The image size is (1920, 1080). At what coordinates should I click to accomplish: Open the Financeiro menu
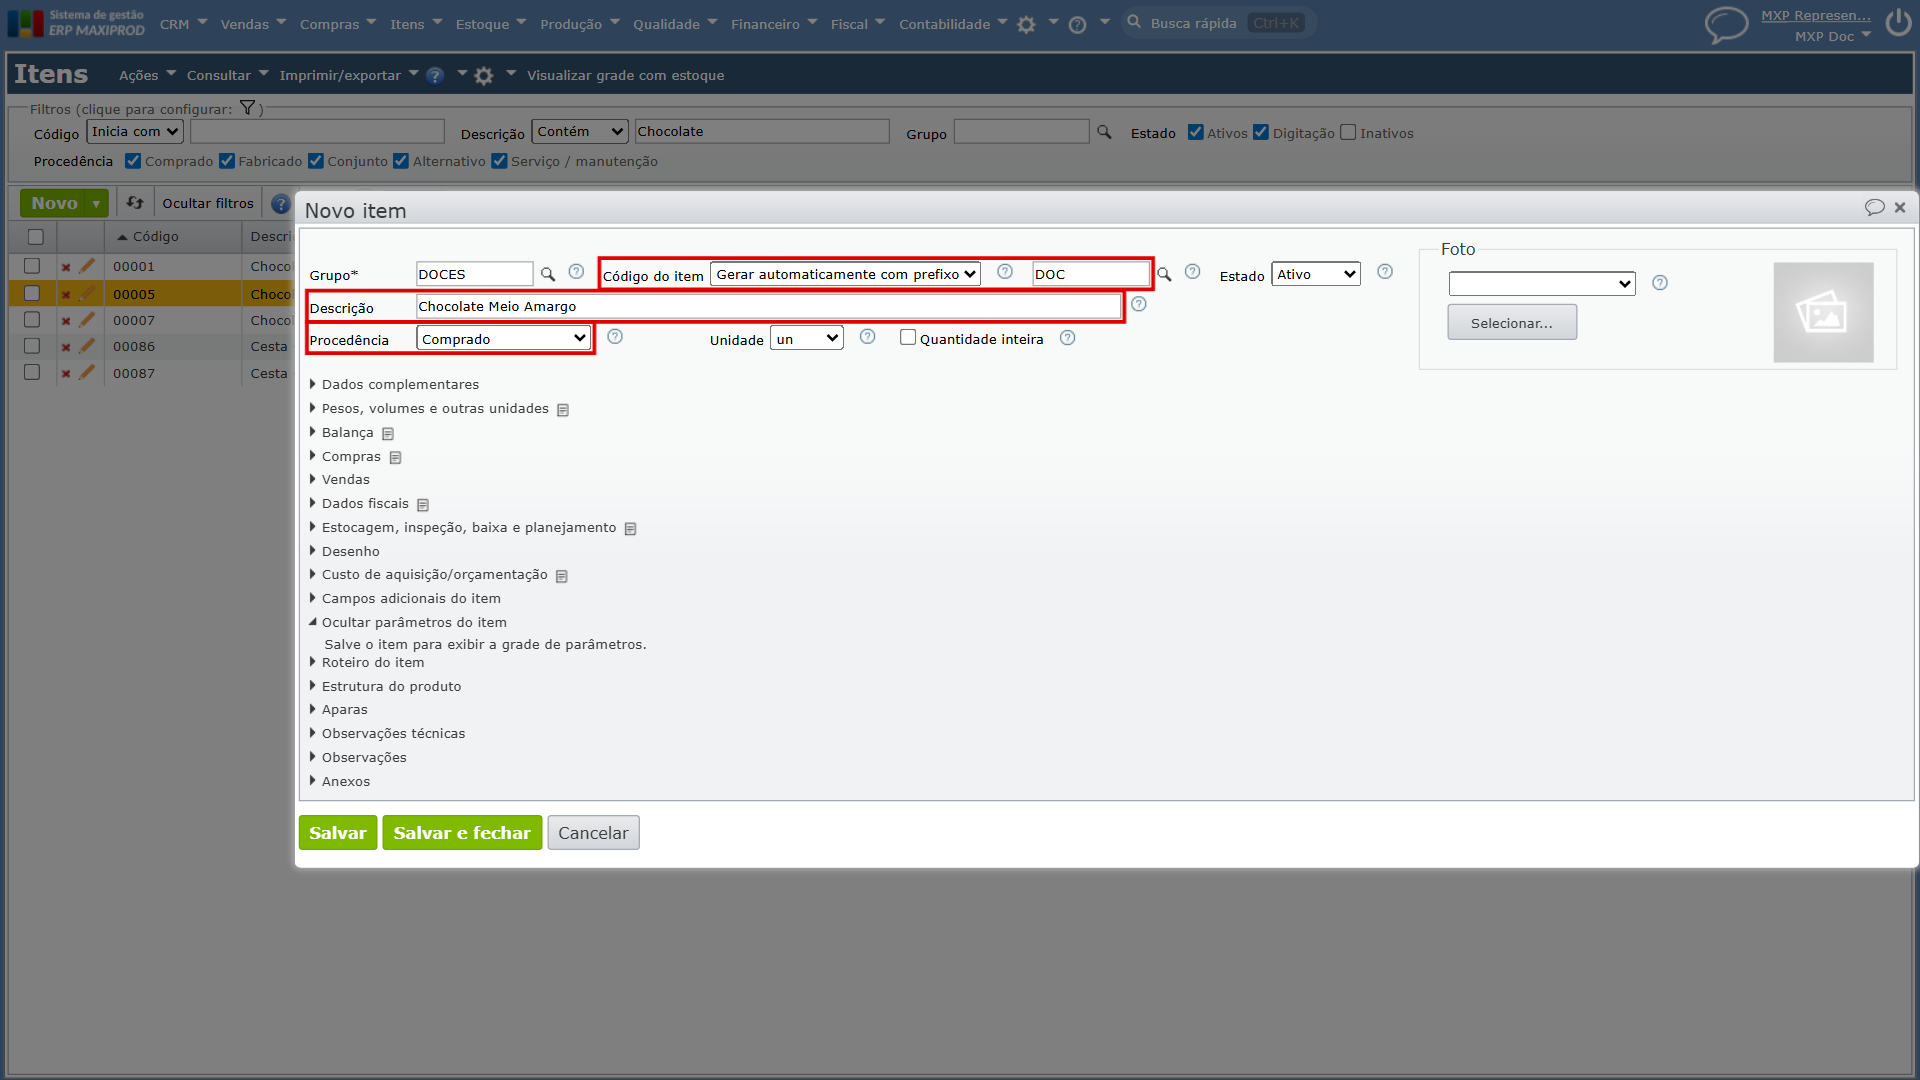[773, 24]
